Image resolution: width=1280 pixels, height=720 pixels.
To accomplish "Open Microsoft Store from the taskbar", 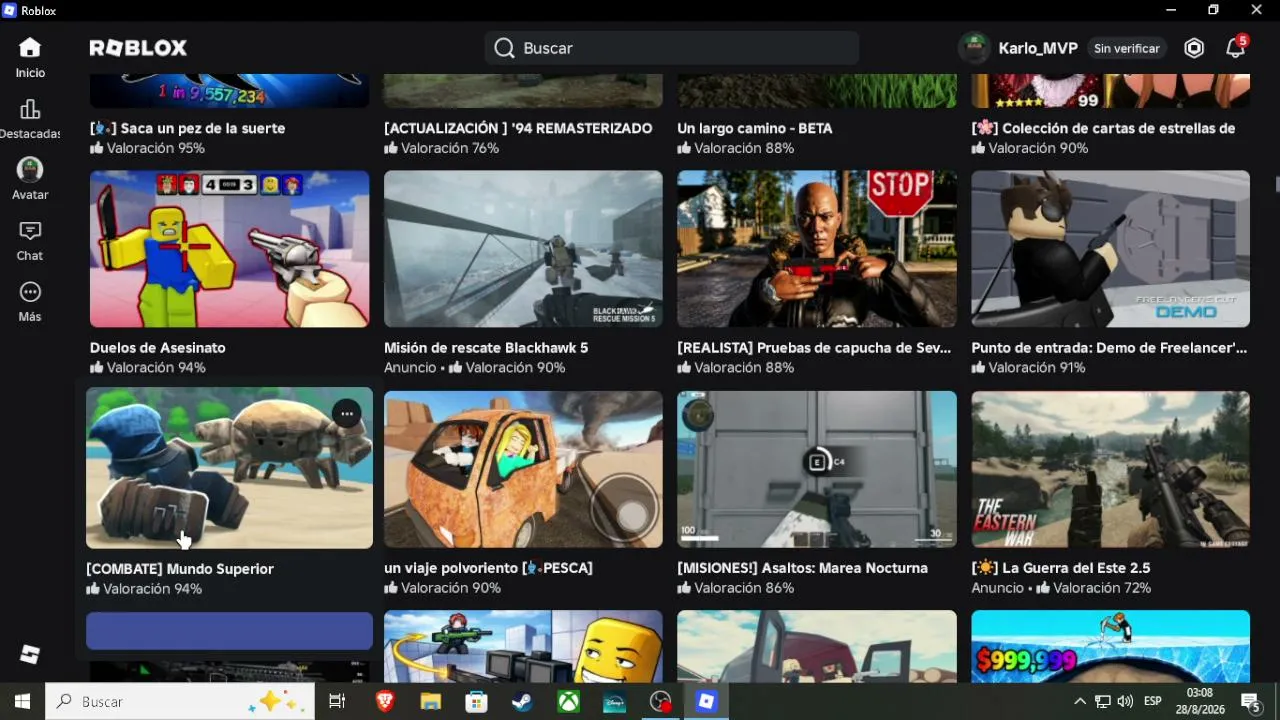I will tap(476, 702).
